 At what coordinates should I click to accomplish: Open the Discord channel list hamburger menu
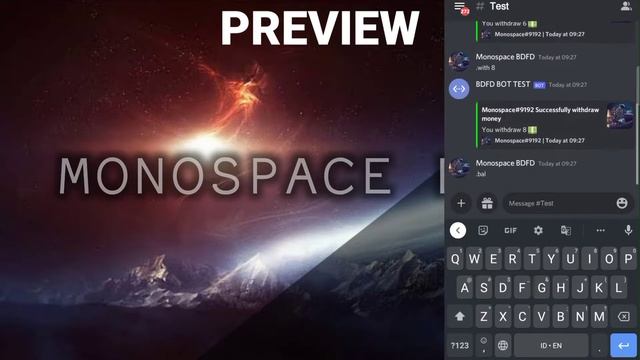[460, 7]
